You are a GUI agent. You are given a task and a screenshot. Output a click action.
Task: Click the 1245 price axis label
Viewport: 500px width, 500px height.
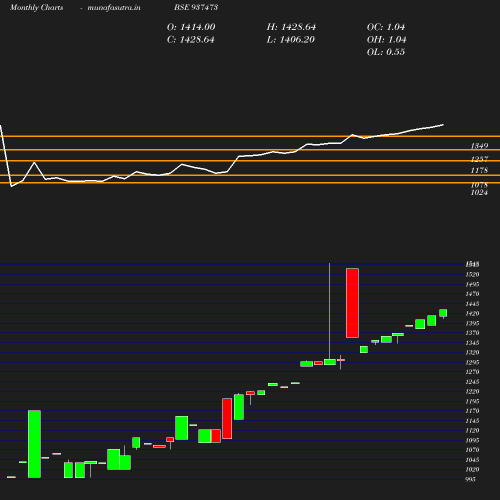point(473,382)
